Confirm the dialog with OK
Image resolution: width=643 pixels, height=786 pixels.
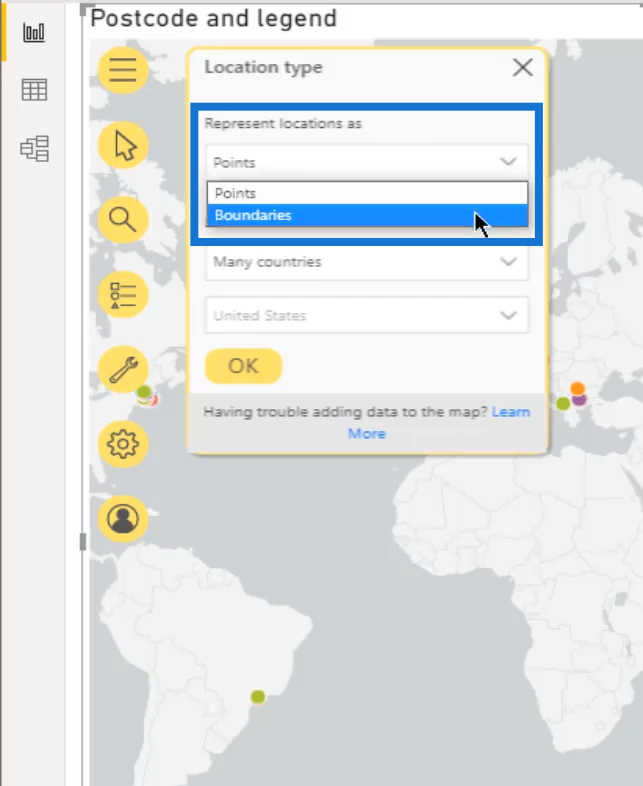(244, 366)
